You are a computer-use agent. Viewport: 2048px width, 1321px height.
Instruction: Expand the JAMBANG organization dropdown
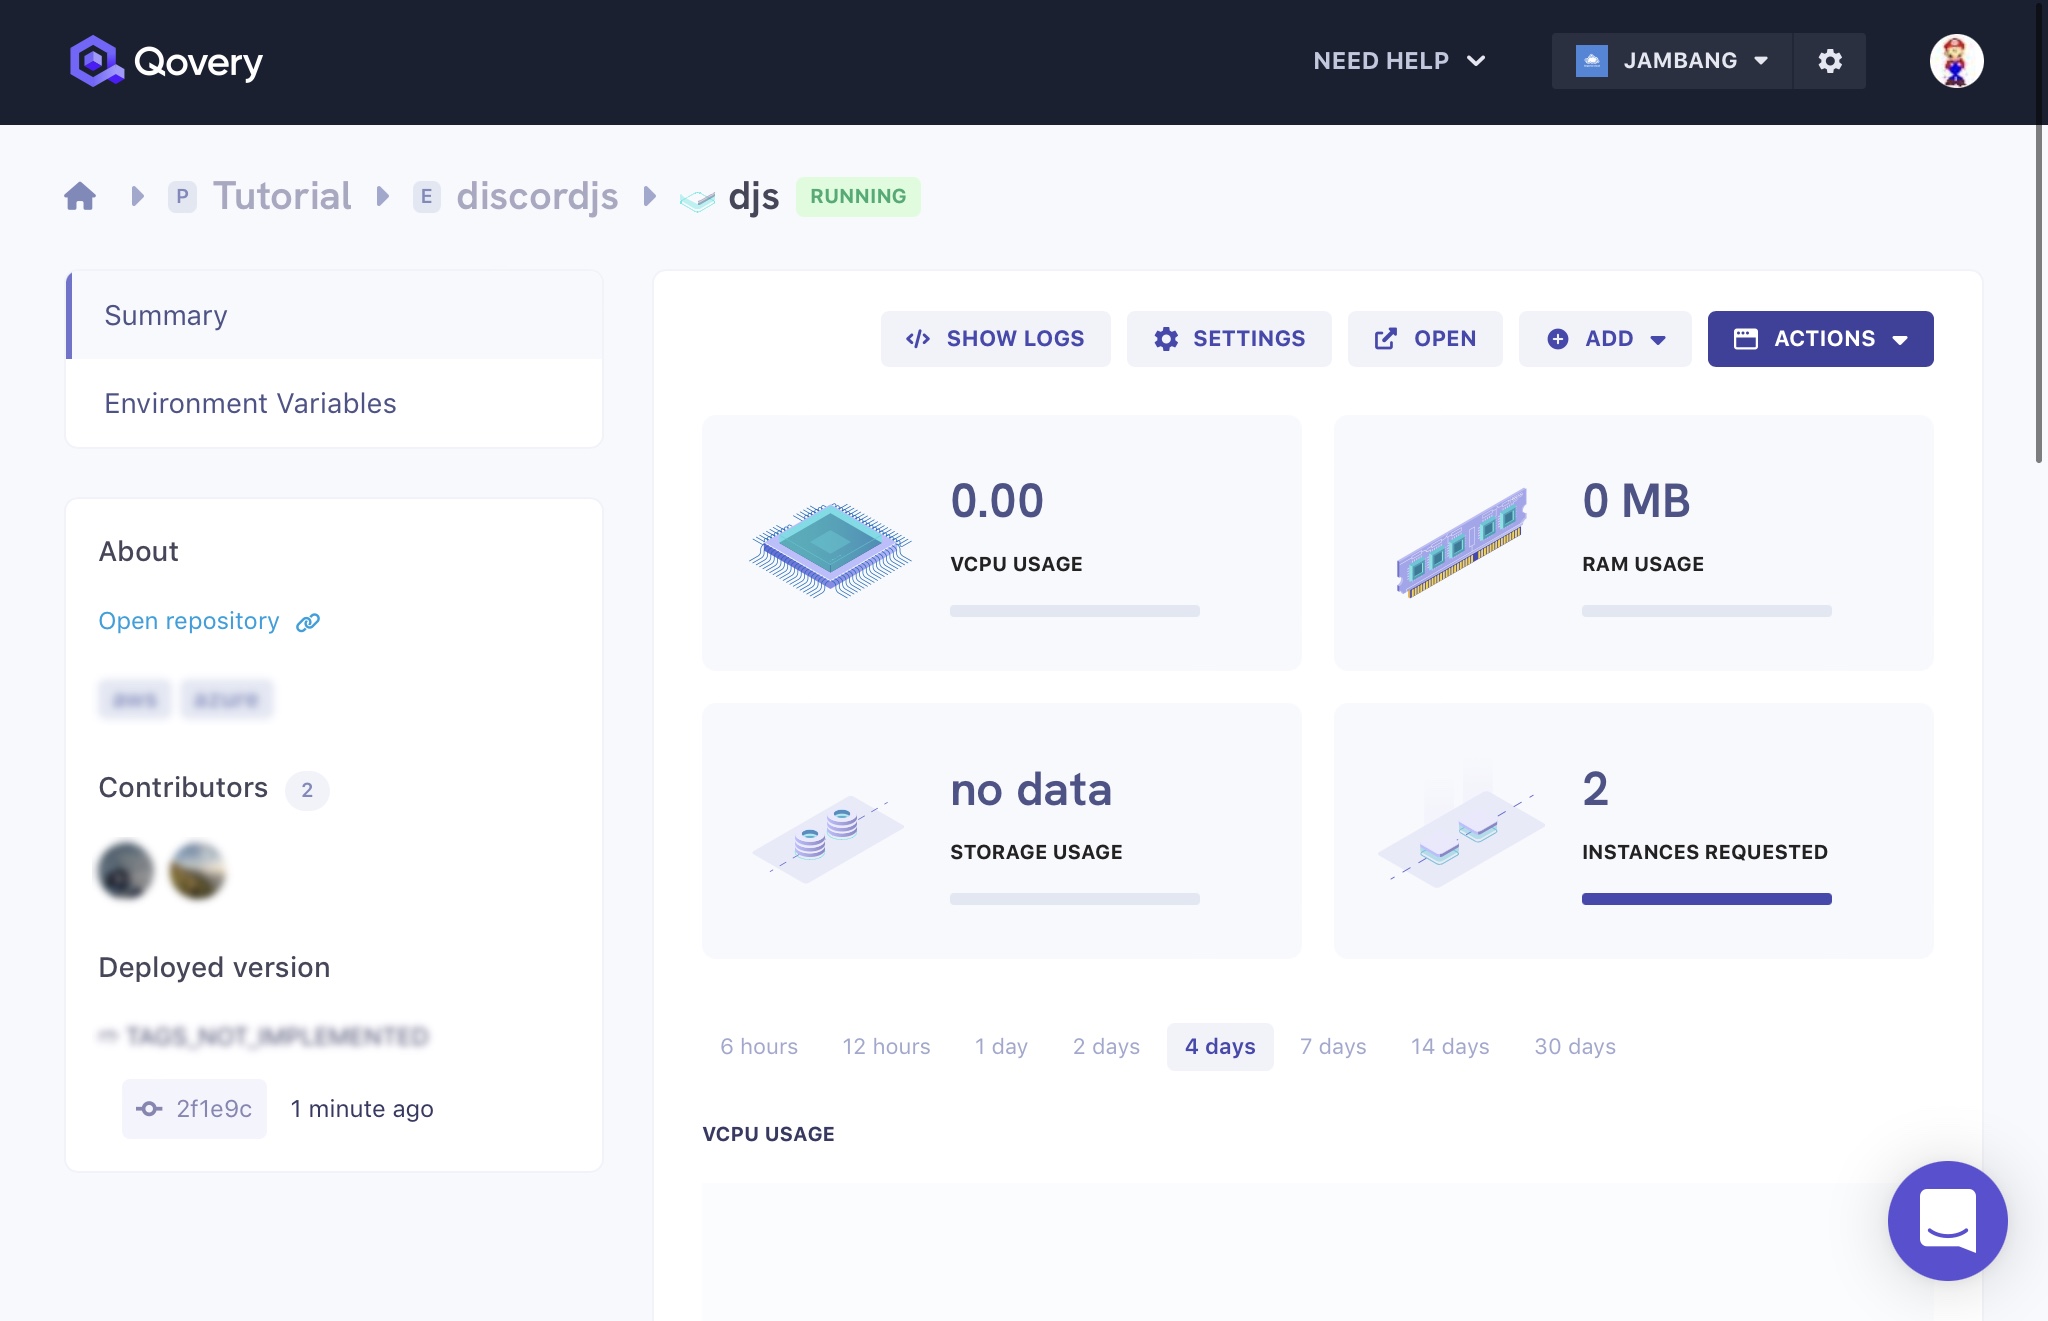[1672, 61]
